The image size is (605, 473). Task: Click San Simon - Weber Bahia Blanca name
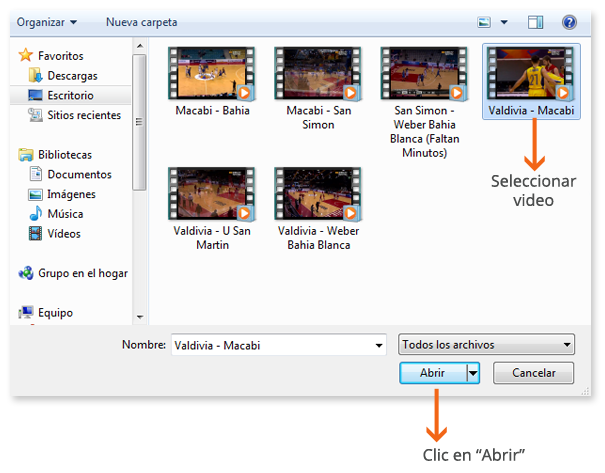424,132
